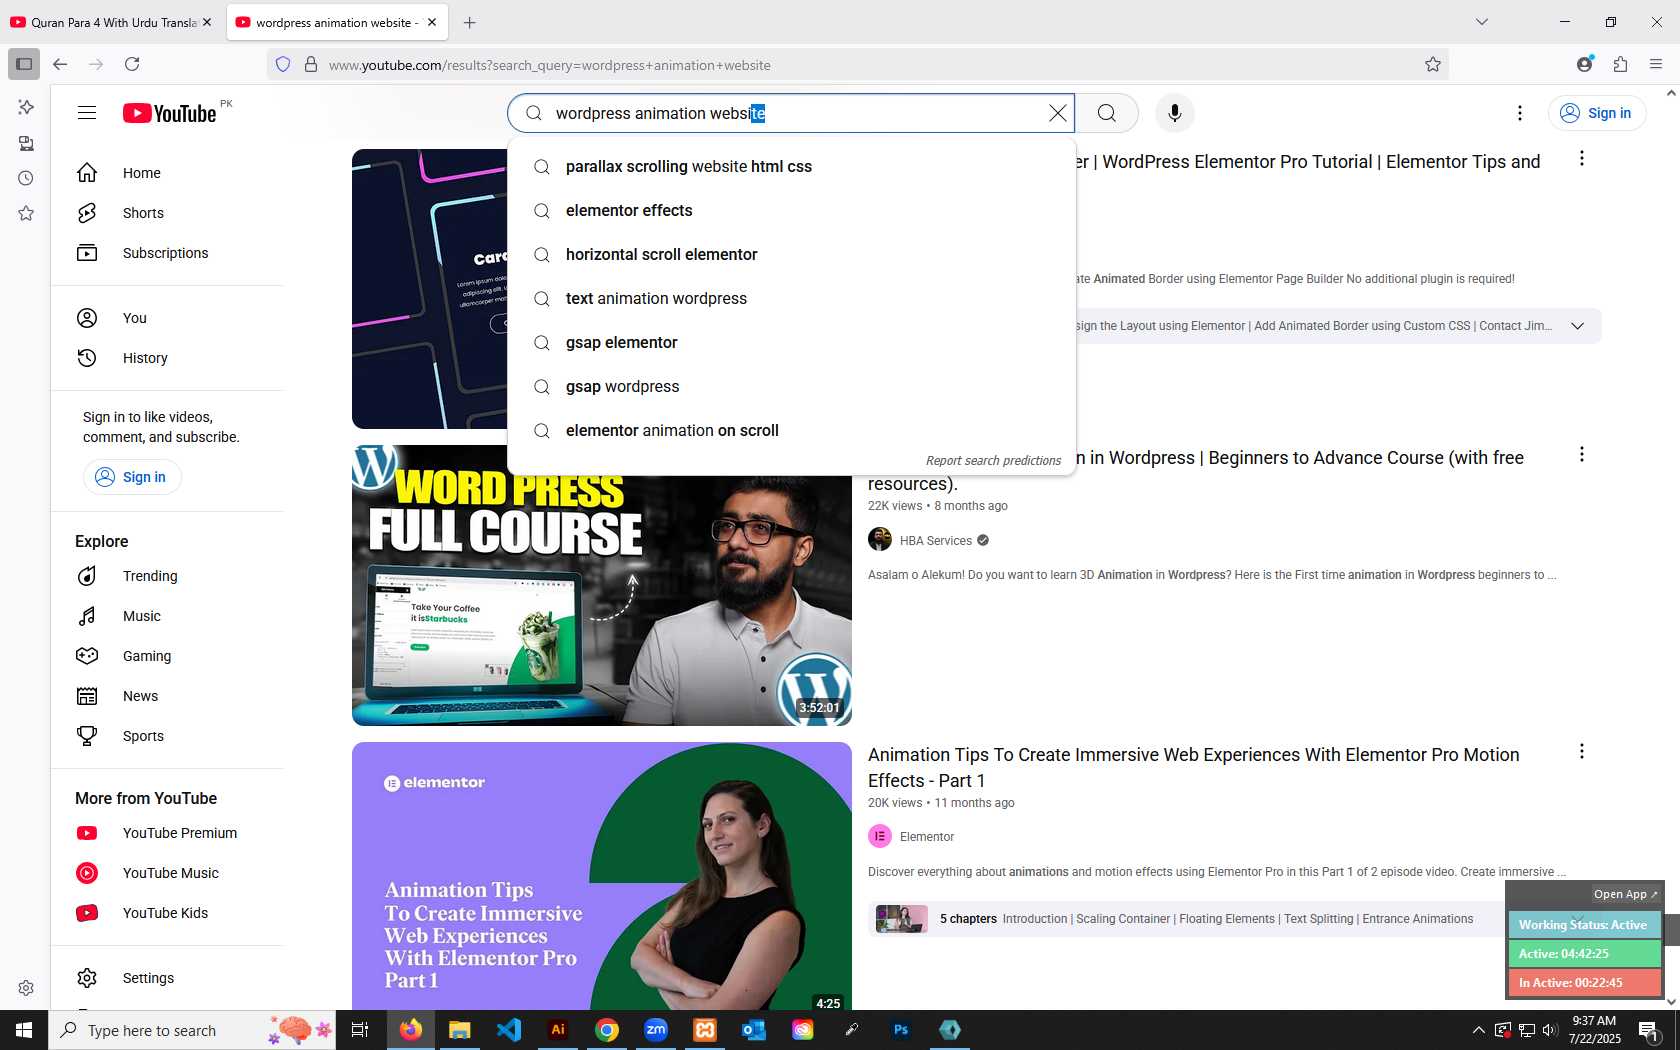
Task: Expand chapters chevron on first video result
Action: point(1578,326)
